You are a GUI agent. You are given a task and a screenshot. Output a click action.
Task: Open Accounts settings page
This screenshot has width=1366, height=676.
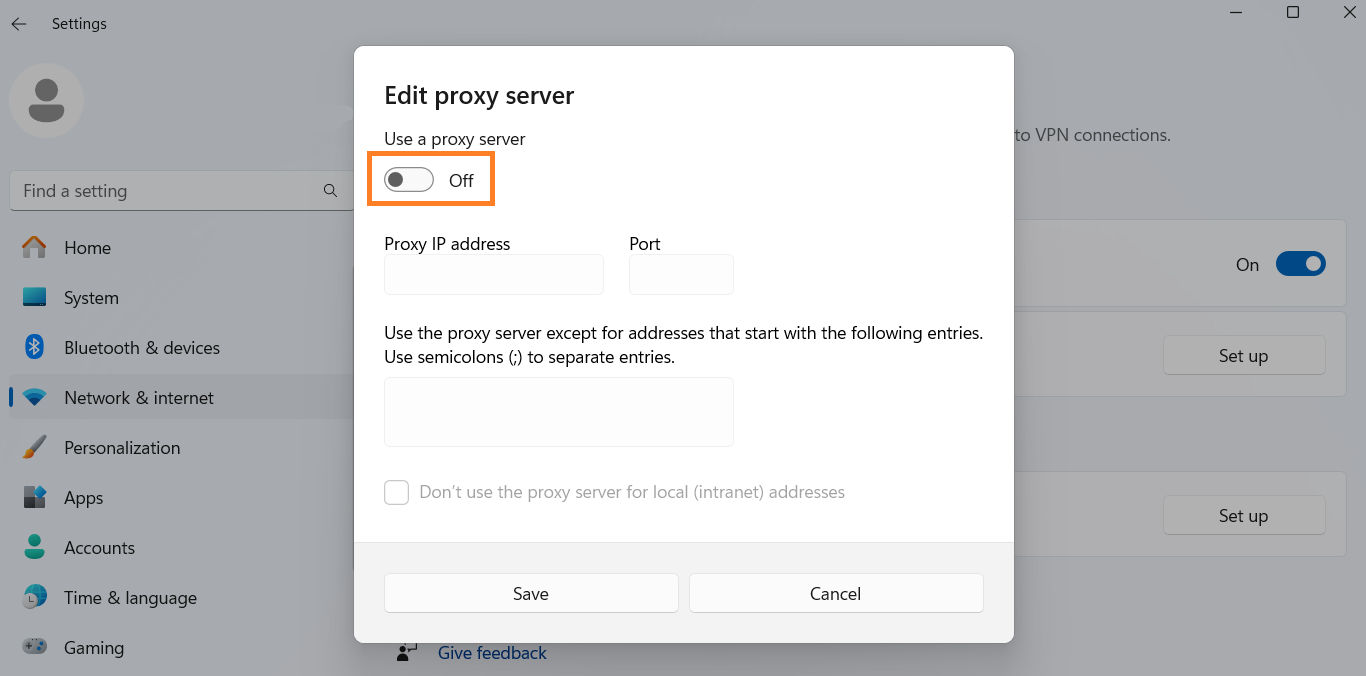coord(181,547)
